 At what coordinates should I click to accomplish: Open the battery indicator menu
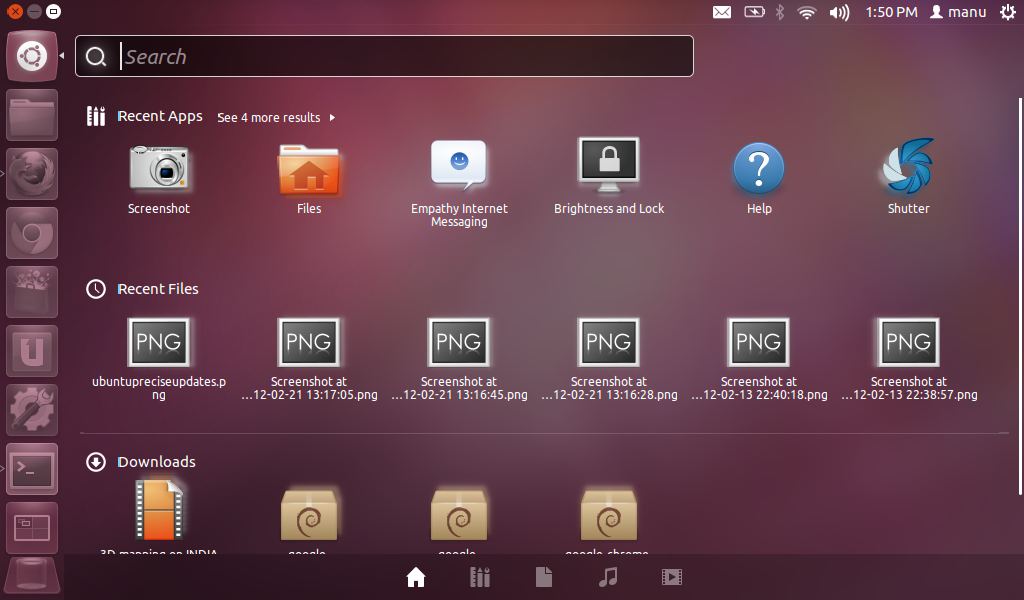(753, 12)
